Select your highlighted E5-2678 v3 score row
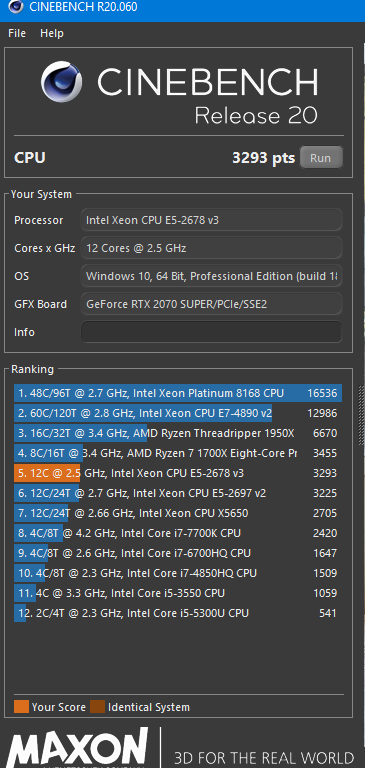Screen dimensions: 365x768 point(177,473)
